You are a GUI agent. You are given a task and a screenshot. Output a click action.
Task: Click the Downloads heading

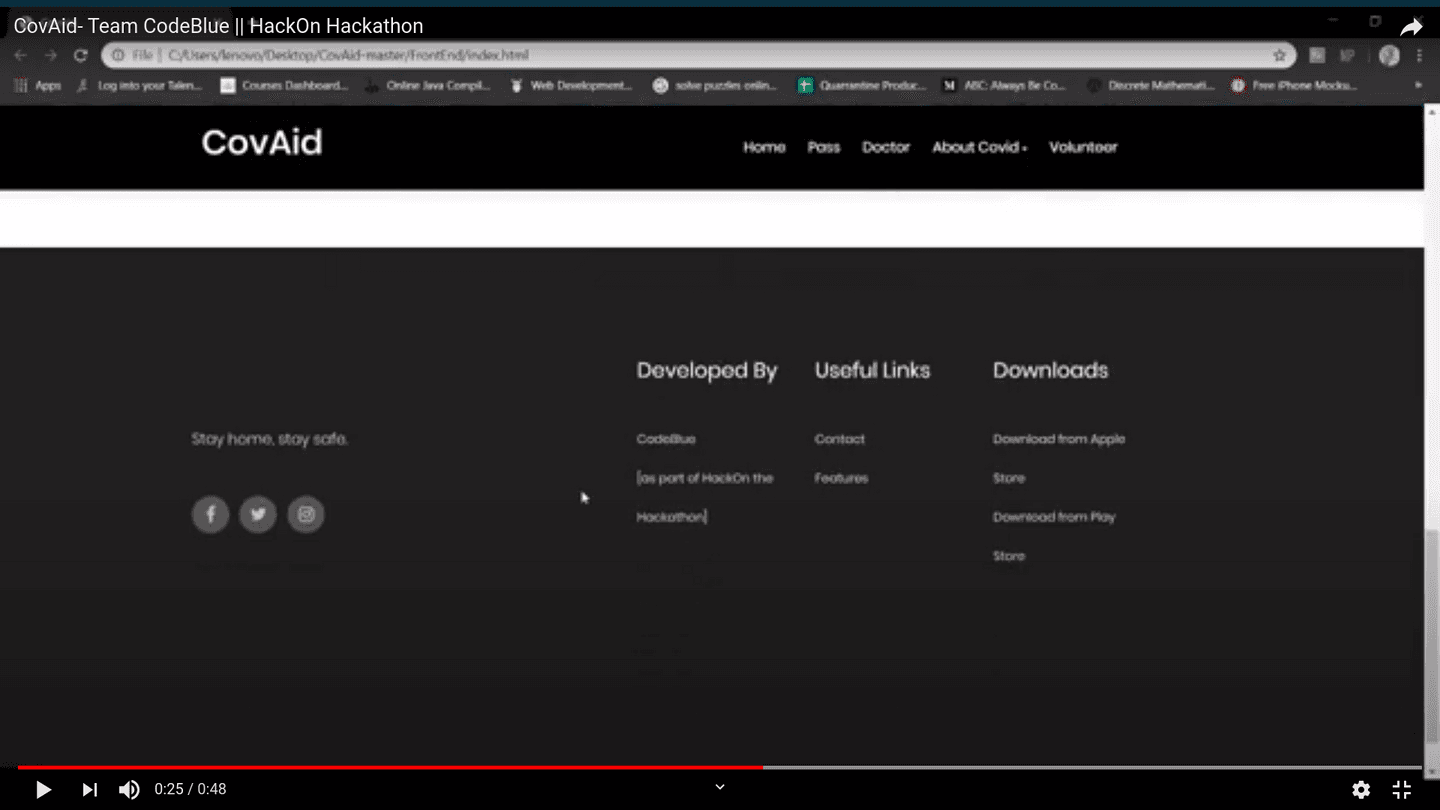tap(1051, 370)
